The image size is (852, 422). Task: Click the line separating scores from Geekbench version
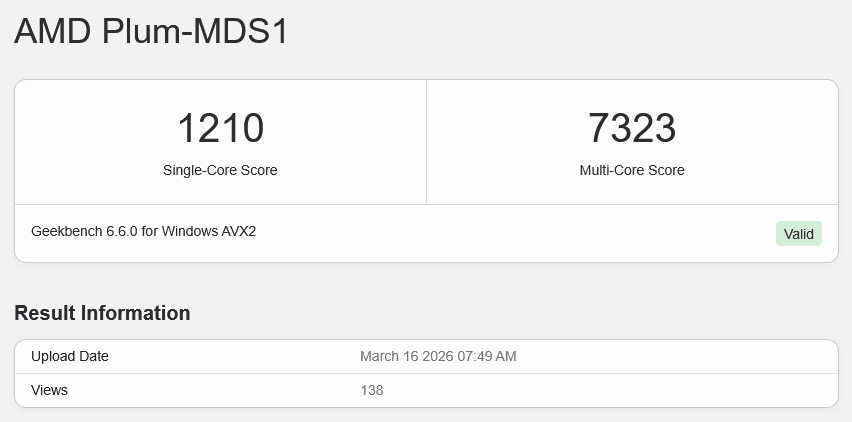(426, 204)
